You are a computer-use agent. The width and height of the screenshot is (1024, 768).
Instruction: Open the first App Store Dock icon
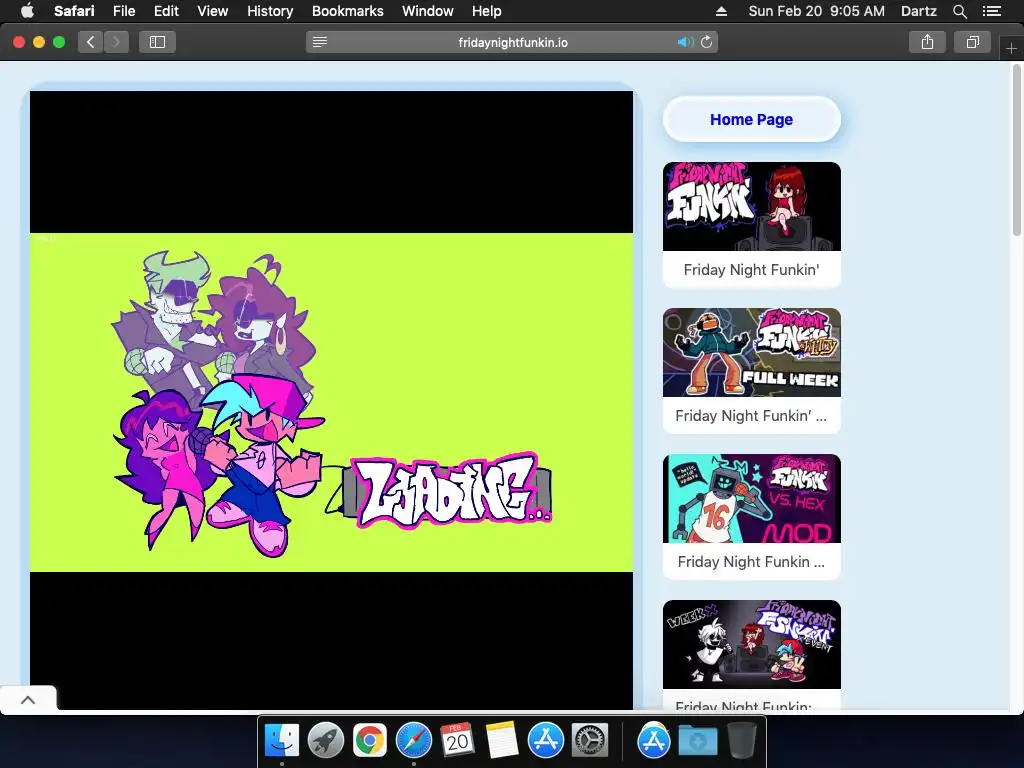click(545, 741)
